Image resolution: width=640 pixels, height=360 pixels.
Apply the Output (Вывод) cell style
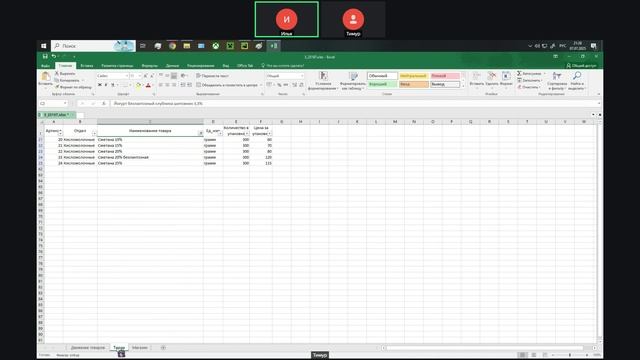tap(445, 84)
